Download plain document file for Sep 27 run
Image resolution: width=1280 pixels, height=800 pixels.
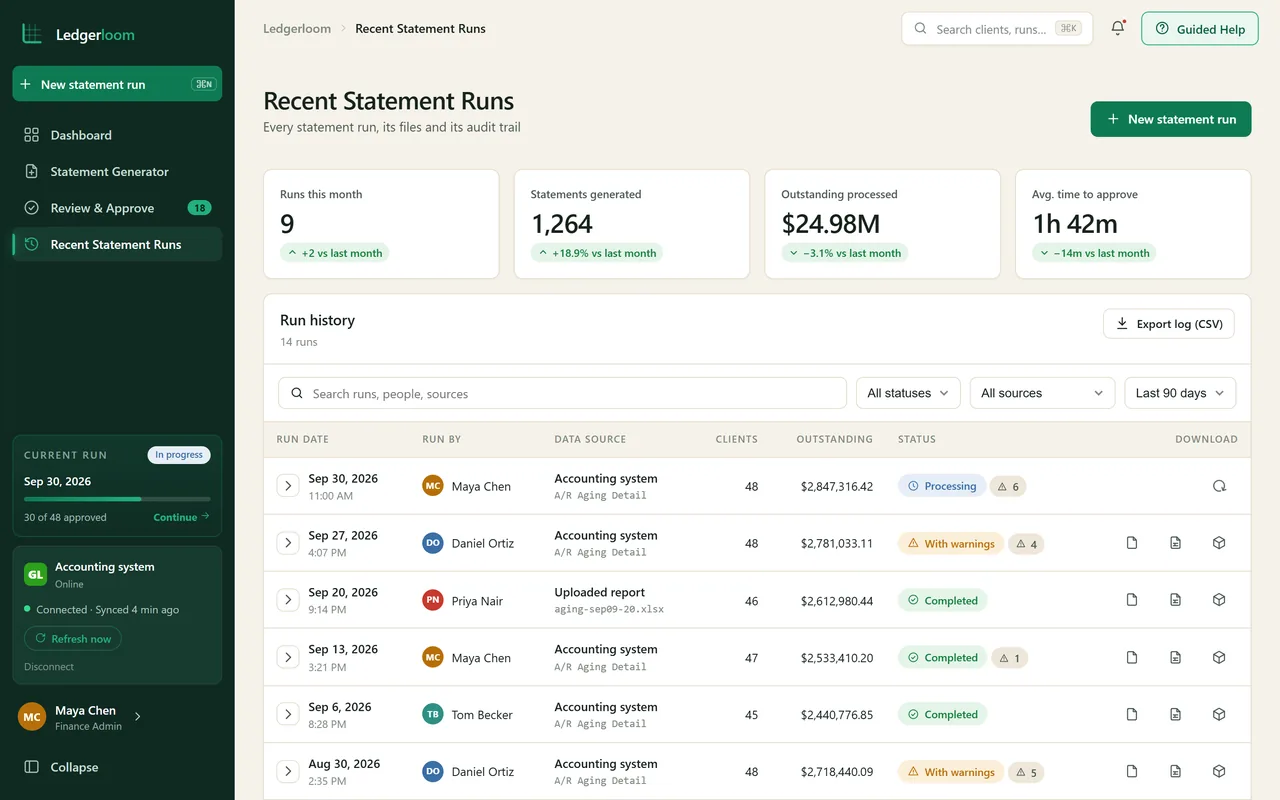[1132, 543]
